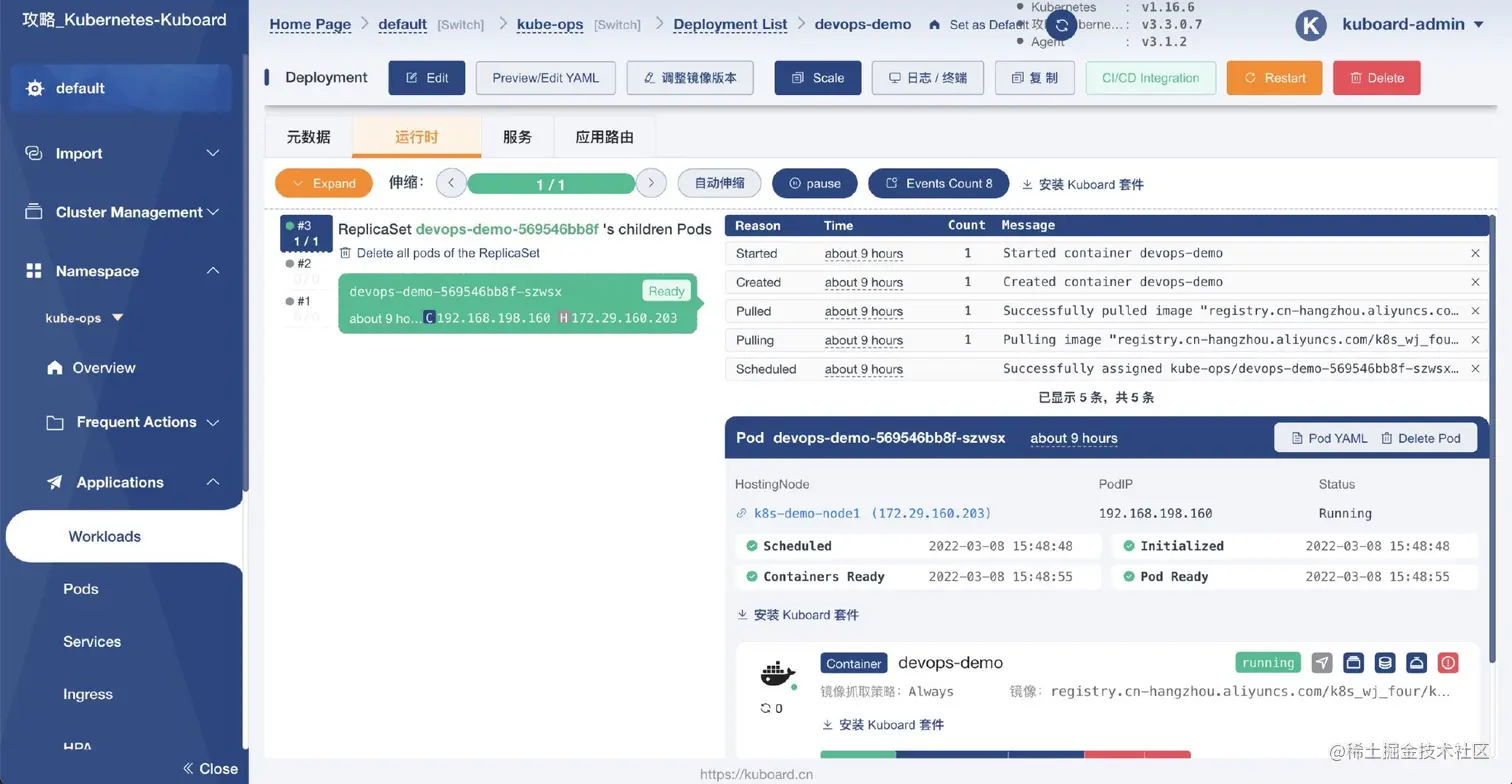Toggle the 自动伸缩 autoscale button
Image resolution: width=1512 pixels, height=784 pixels.
click(x=719, y=183)
